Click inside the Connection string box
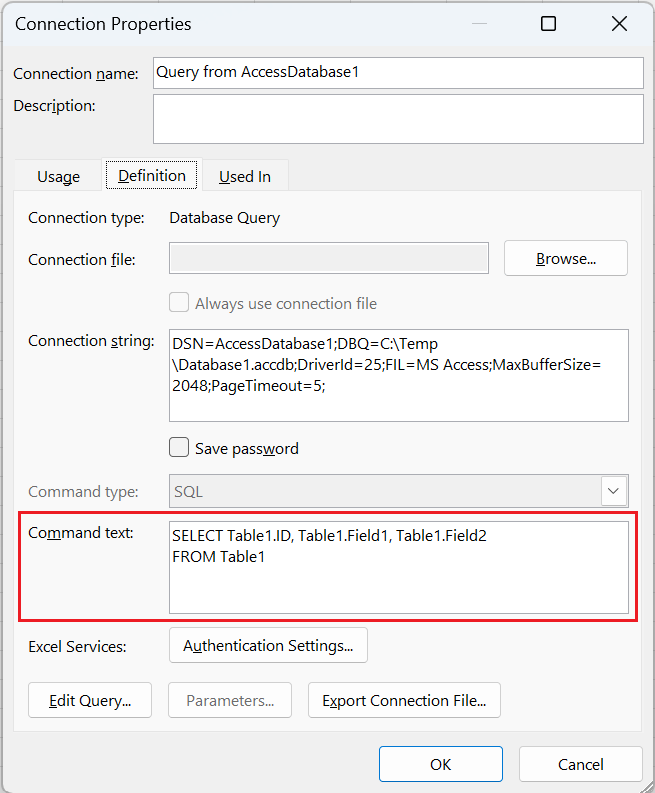 tap(399, 375)
